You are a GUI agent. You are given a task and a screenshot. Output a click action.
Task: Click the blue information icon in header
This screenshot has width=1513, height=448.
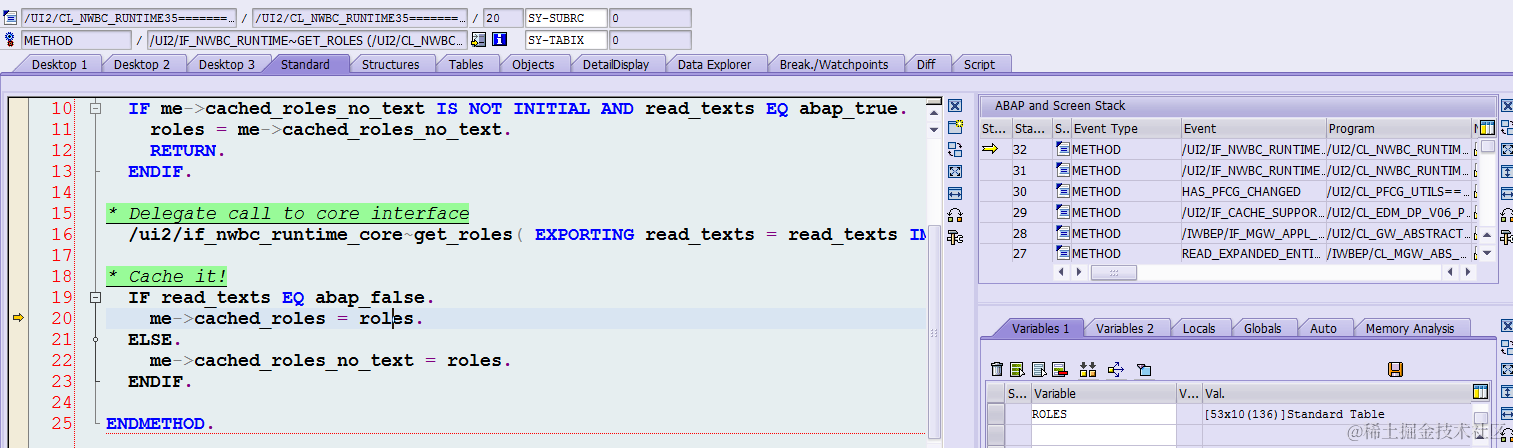click(x=500, y=40)
